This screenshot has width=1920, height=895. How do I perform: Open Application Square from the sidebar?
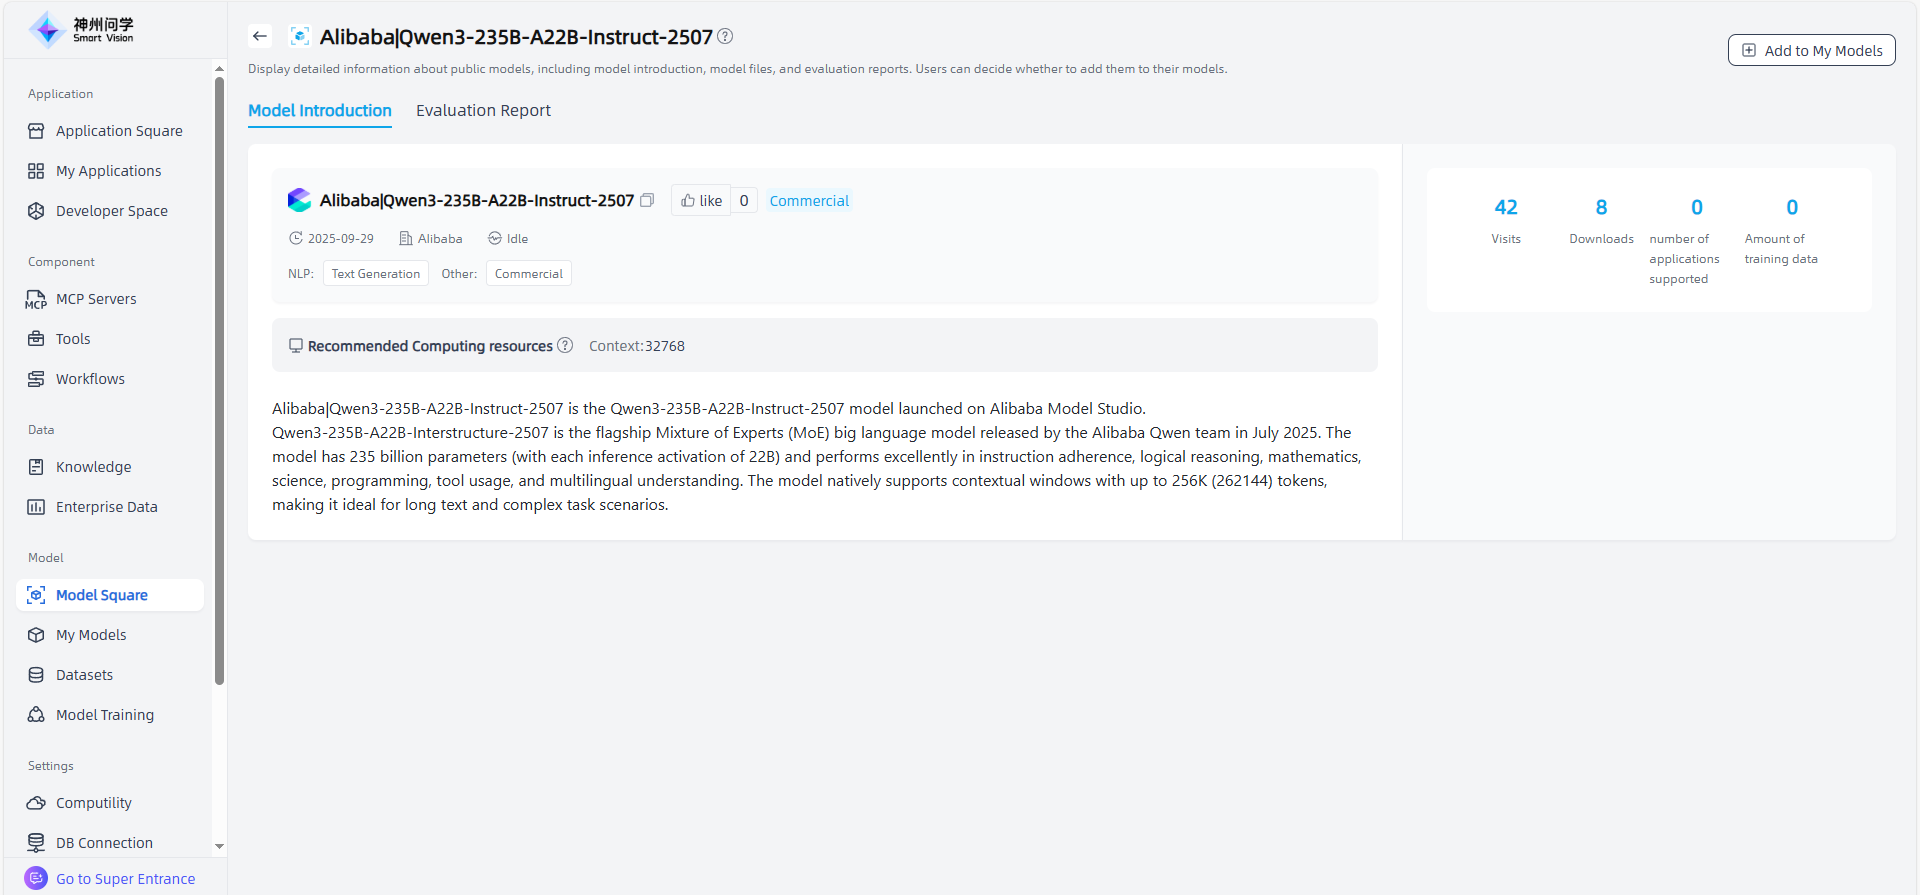click(119, 131)
